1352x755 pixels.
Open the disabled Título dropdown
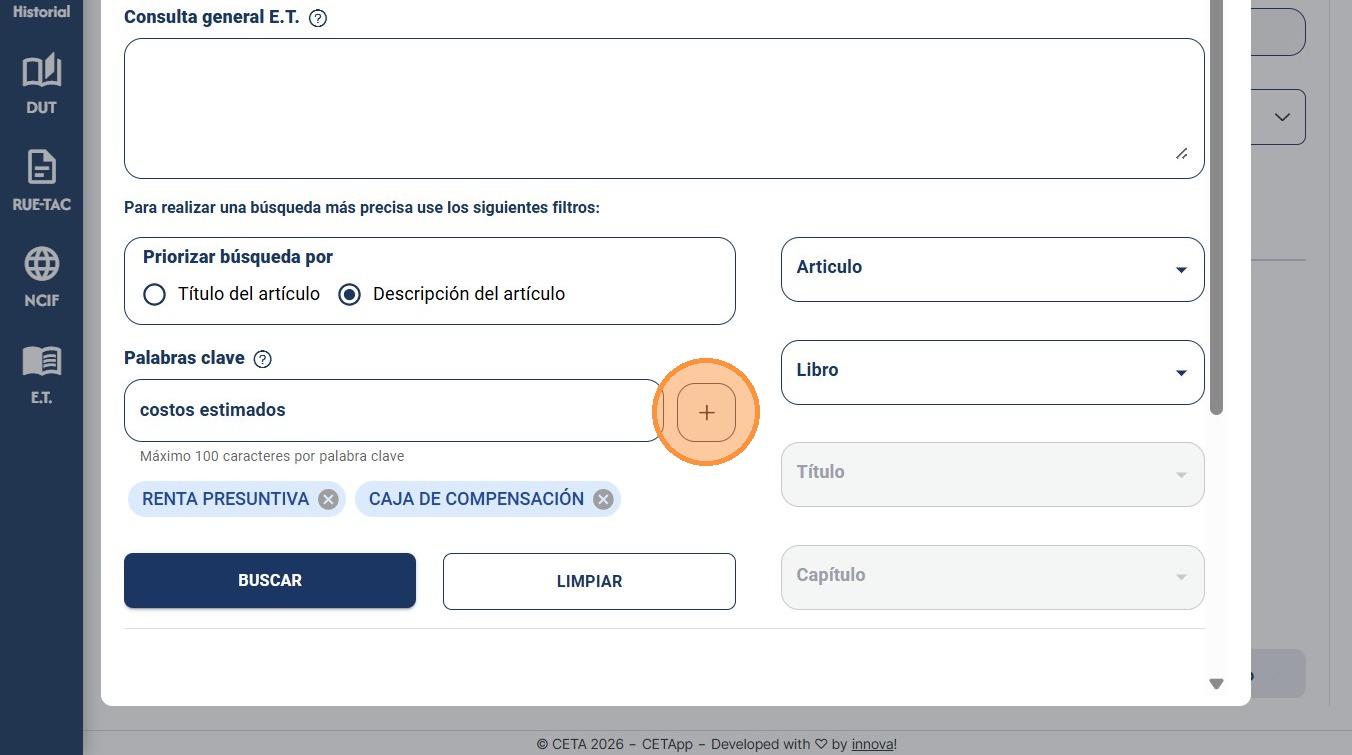[992, 474]
